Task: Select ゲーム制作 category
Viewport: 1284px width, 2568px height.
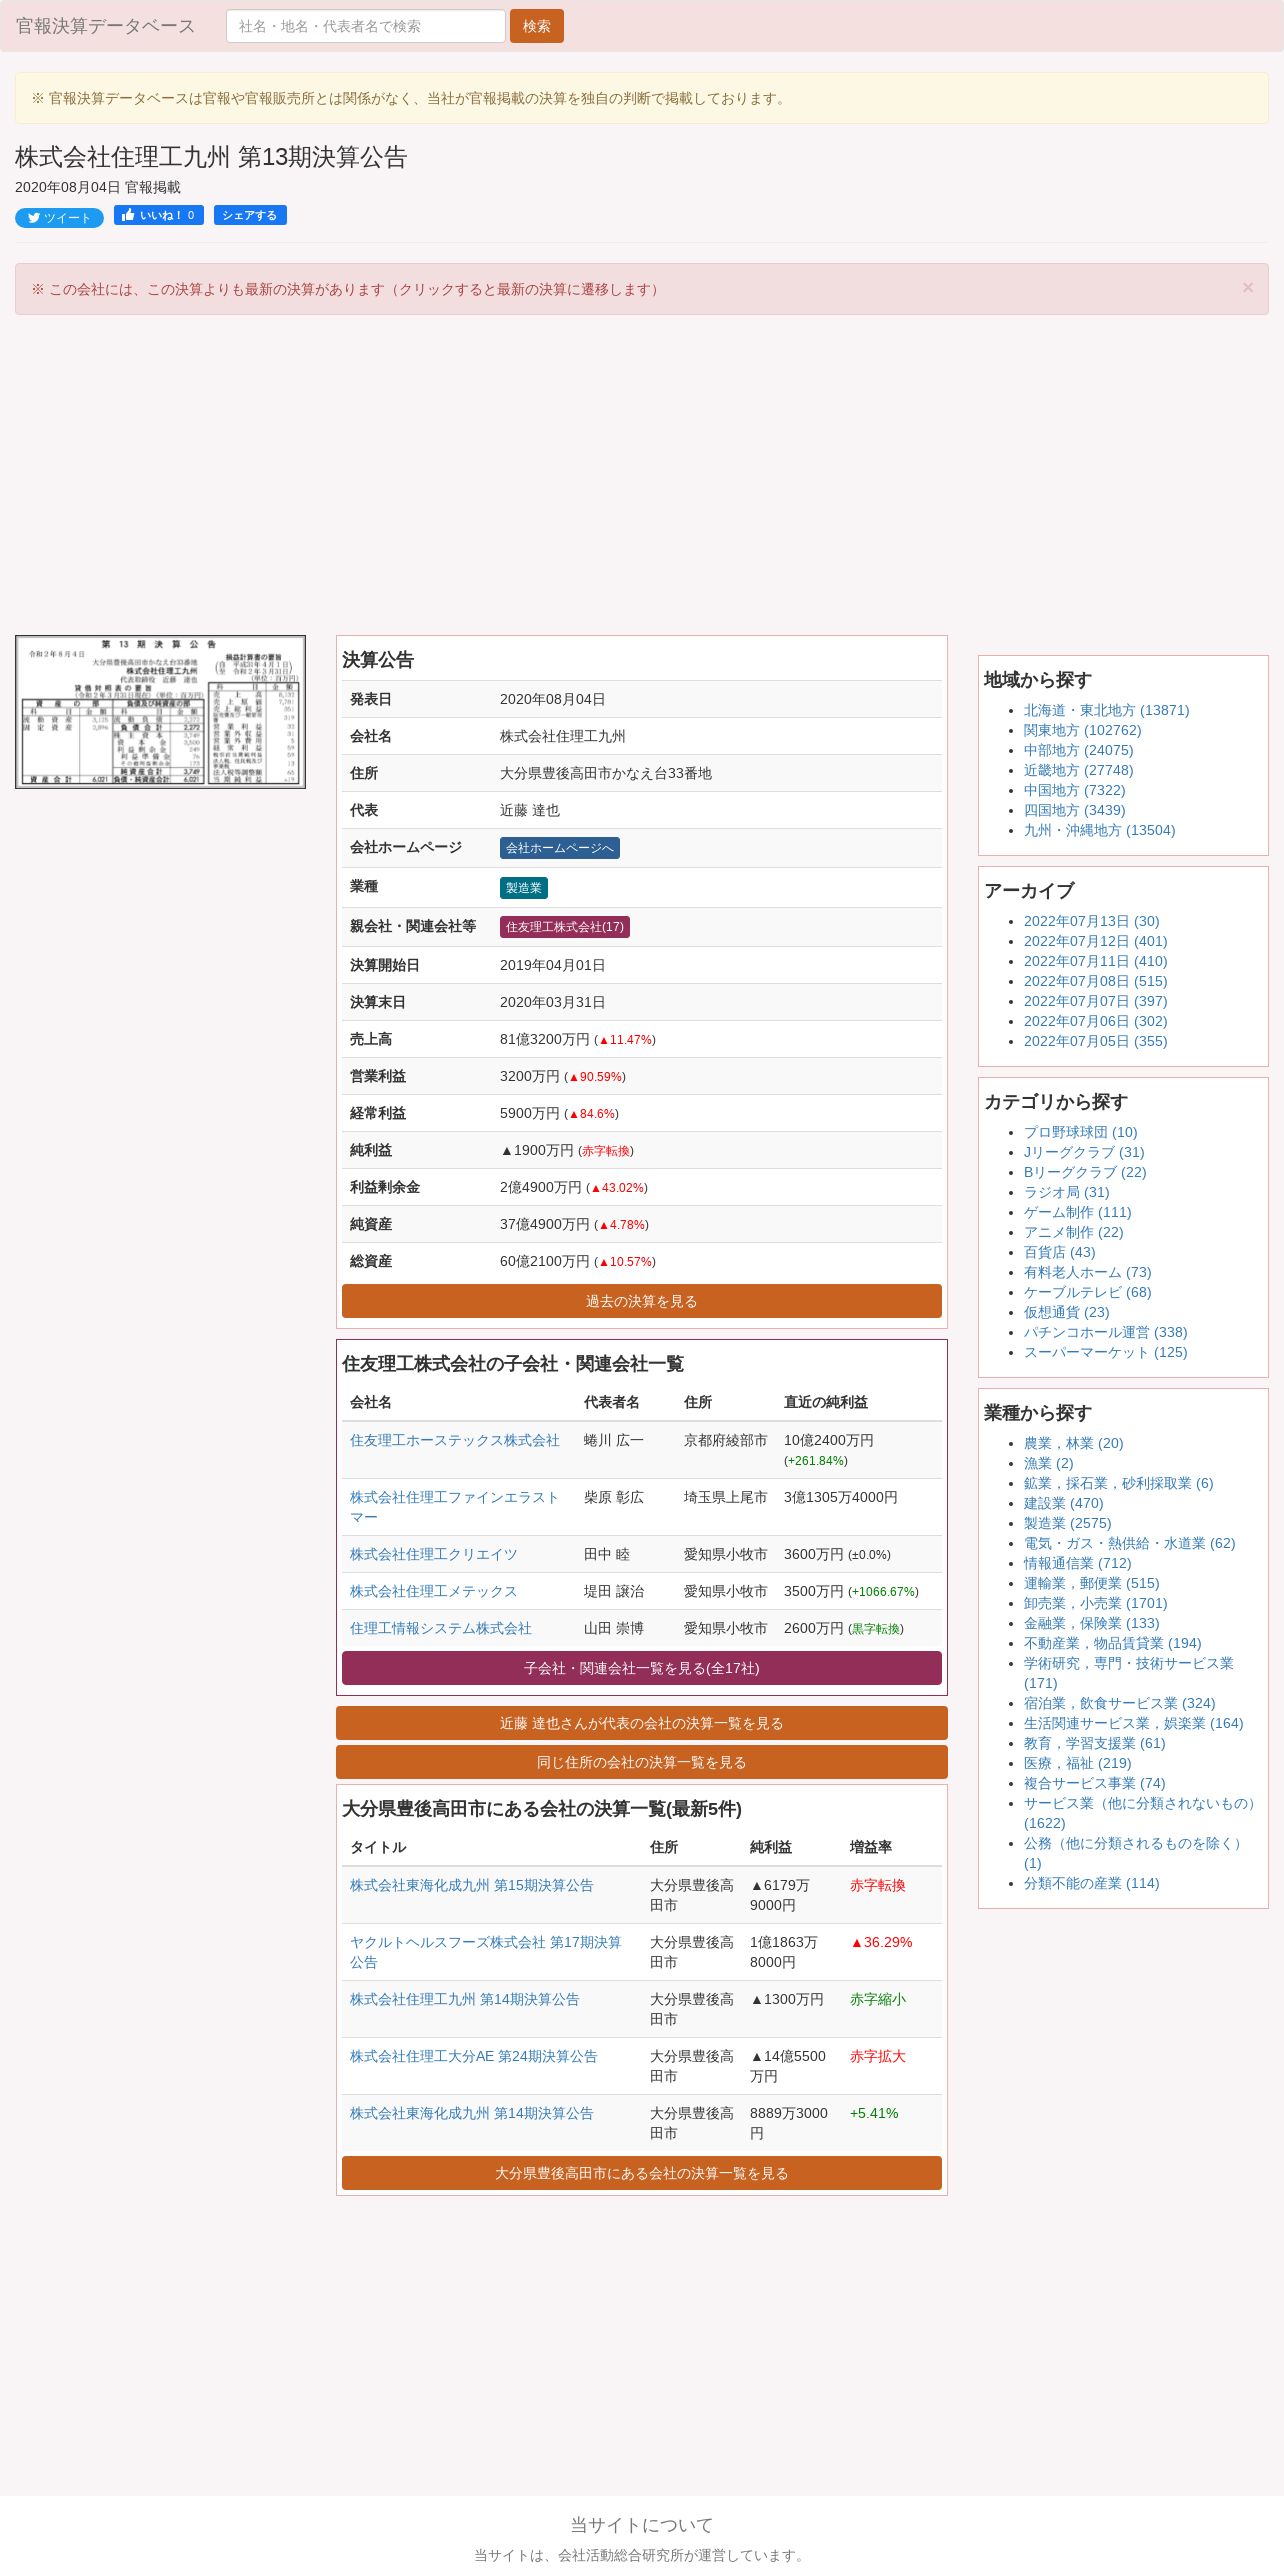Action: 1077,1212
